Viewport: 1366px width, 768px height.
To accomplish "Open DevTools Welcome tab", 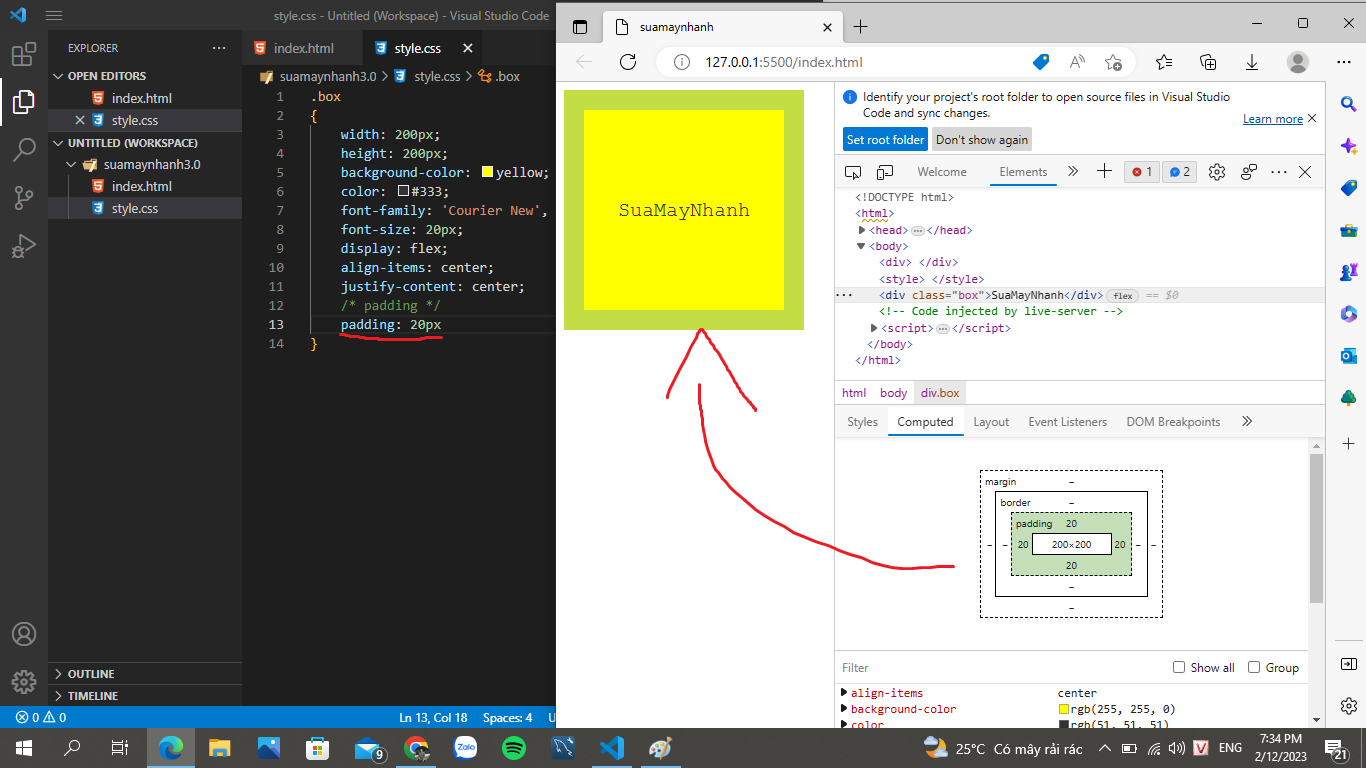I will (942, 172).
